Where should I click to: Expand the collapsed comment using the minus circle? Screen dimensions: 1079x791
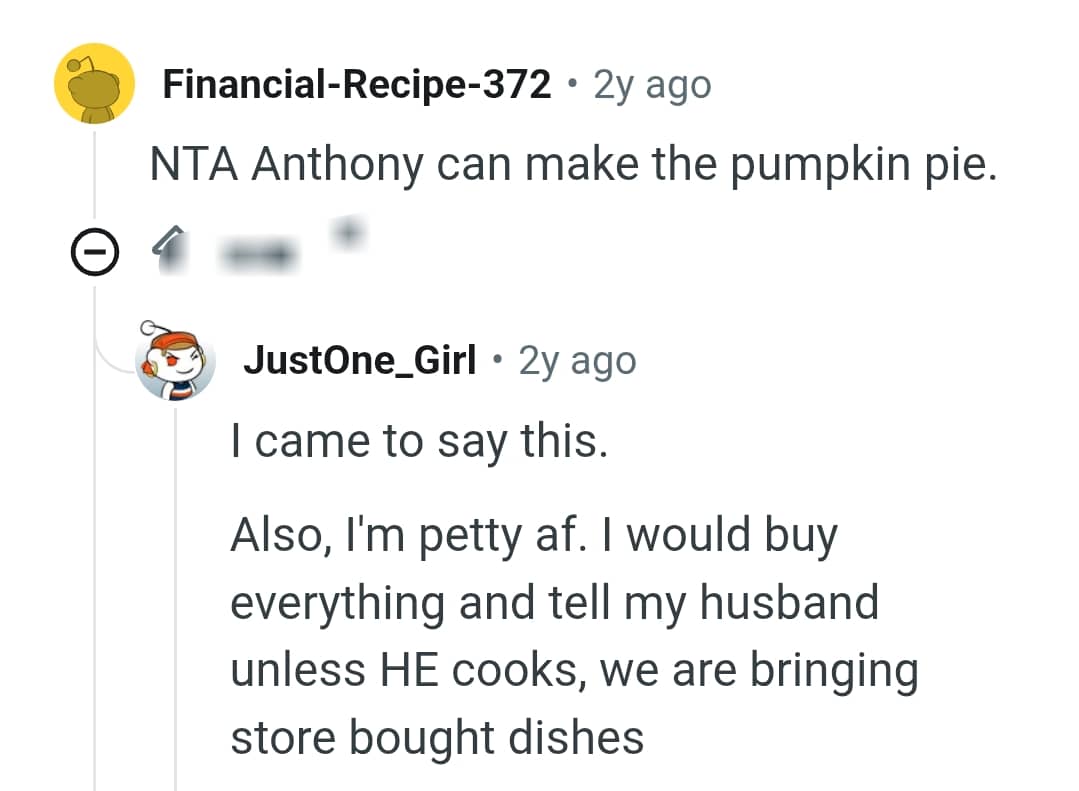95,250
